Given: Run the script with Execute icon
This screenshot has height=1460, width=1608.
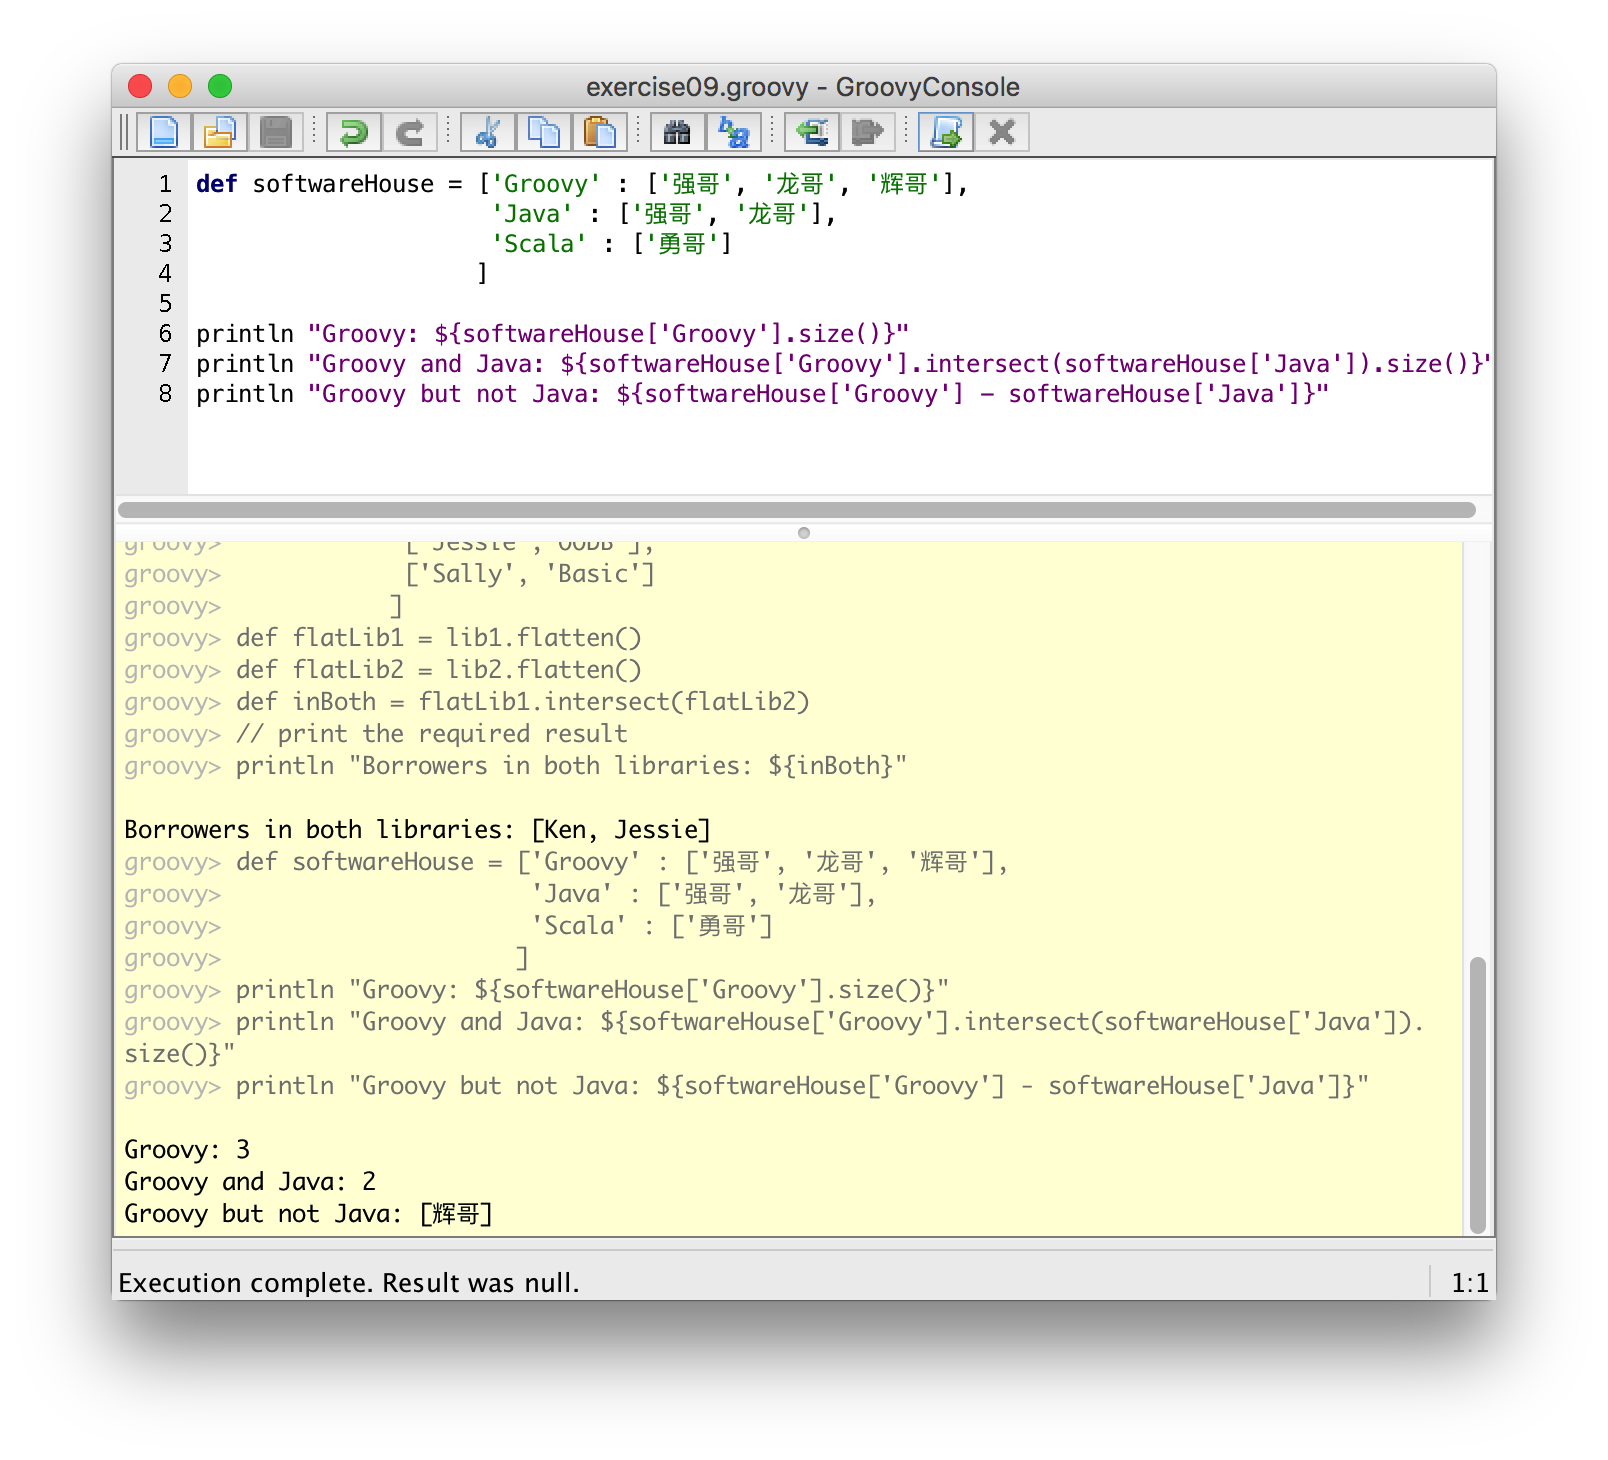Looking at the screenshot, I should coord(946,132).
